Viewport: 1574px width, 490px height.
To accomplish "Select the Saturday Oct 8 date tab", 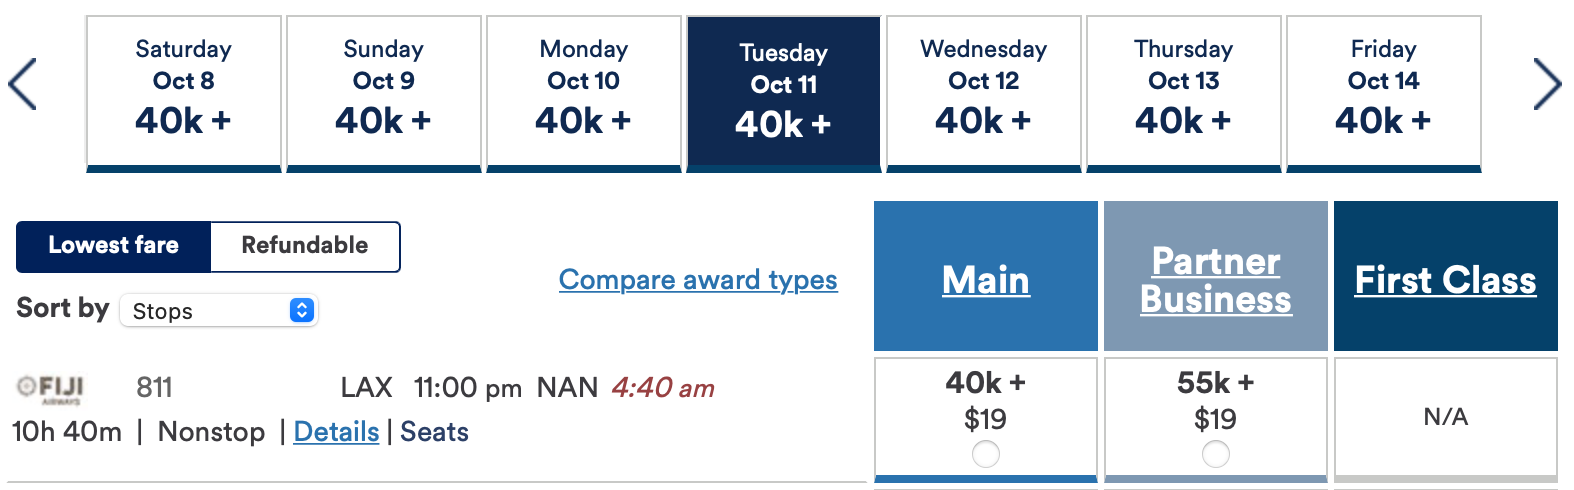I will 184,92.
